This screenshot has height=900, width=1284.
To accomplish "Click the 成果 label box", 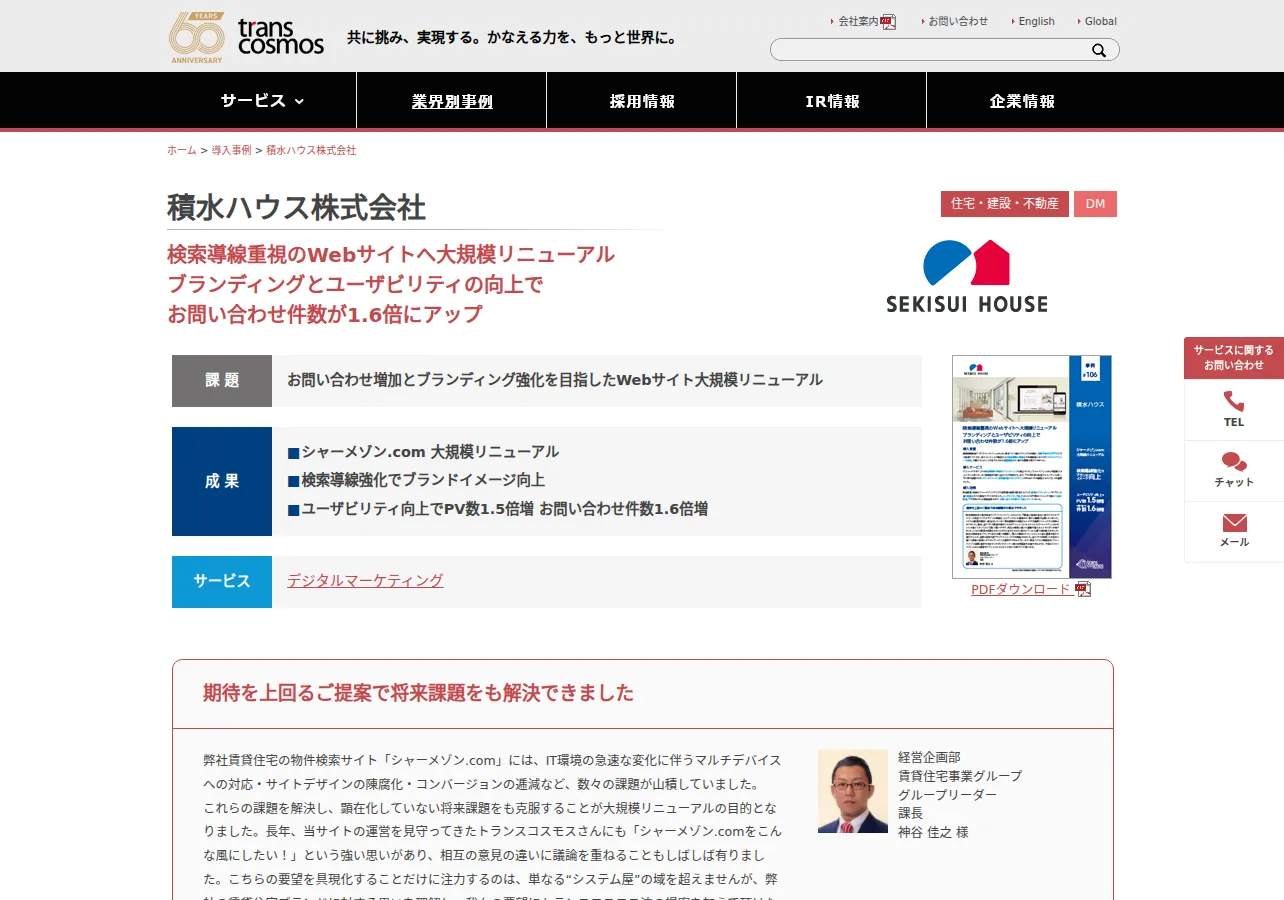I will point(222,481).
